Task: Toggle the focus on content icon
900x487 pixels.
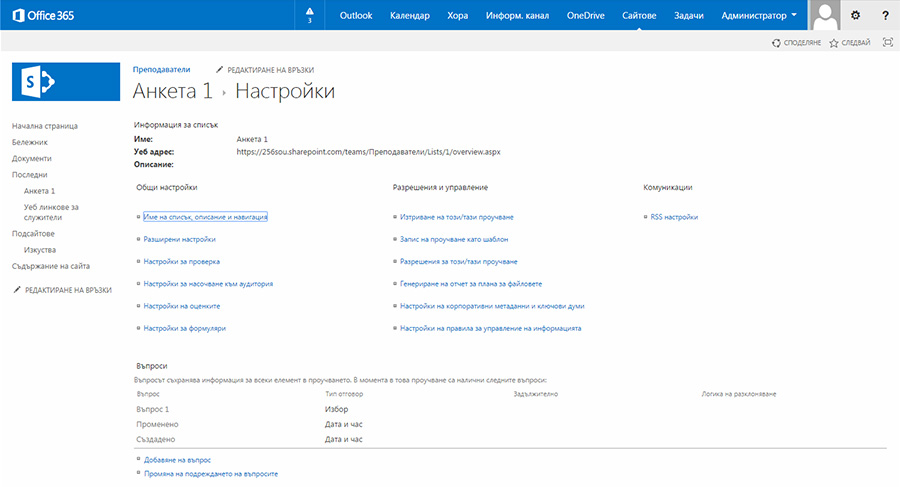Action: [x=887, y=42]
